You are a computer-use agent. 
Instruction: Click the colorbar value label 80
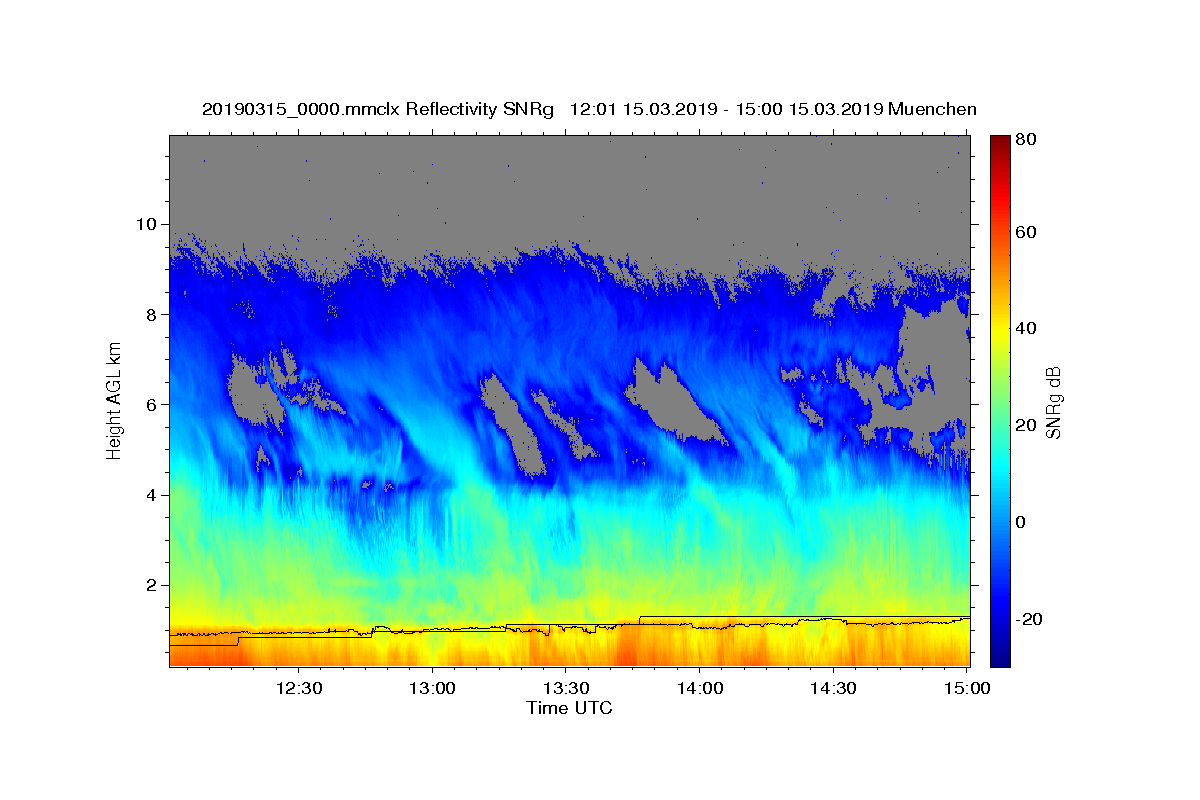[1027, 140]
